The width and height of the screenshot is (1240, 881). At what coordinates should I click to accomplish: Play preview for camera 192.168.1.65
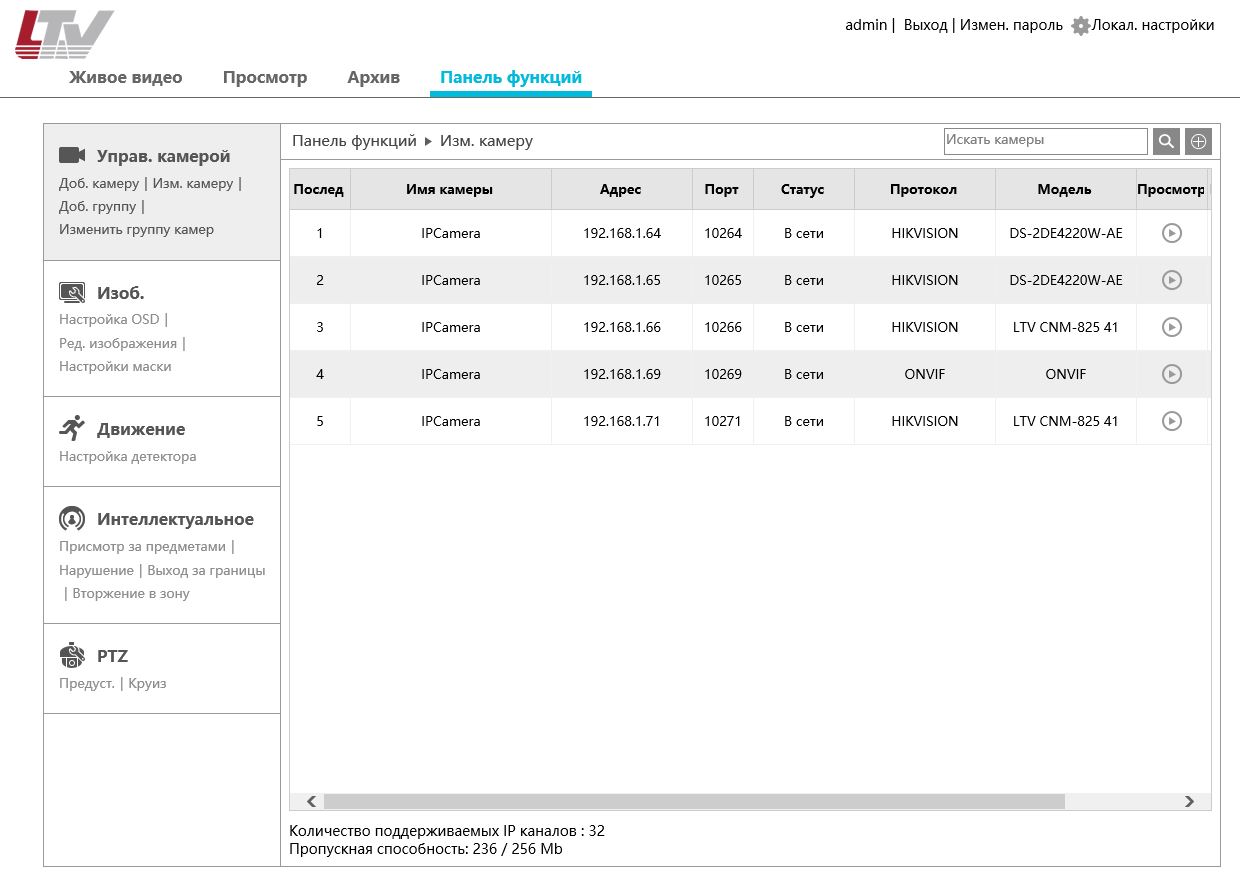coord(1171,280)
